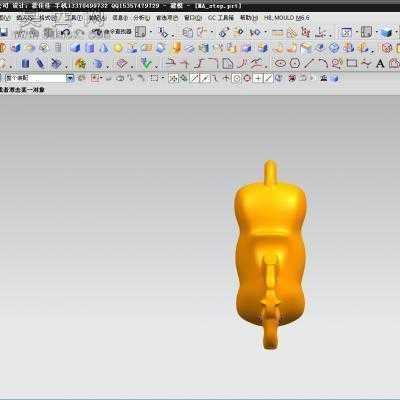Toggle the Midpoint snap option

tap(205, 78)
